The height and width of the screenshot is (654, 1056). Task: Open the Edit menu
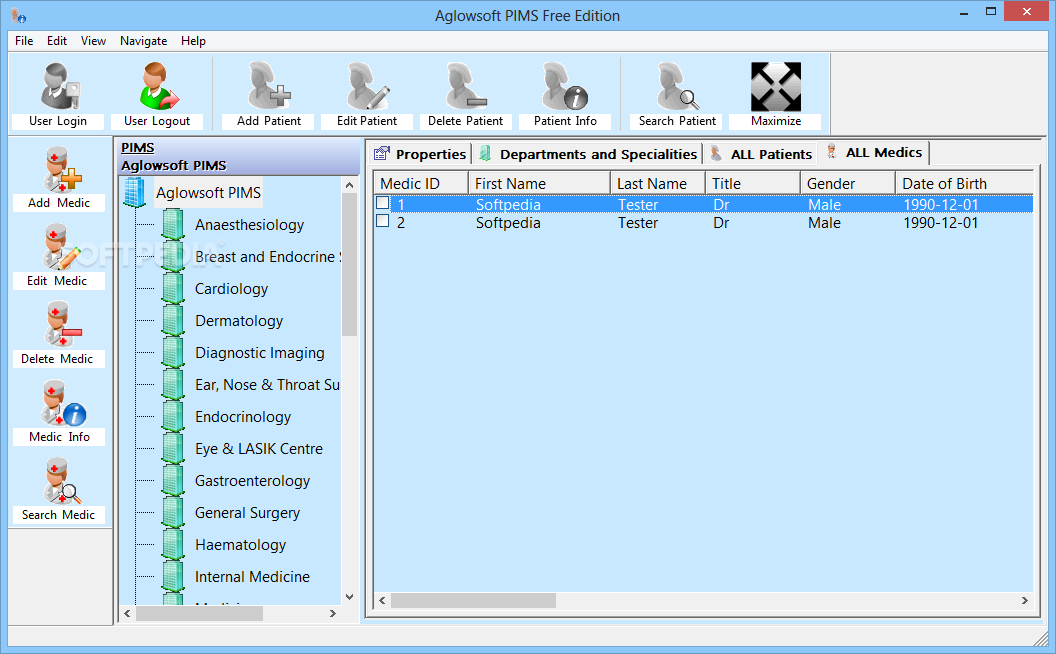[57, 41]
